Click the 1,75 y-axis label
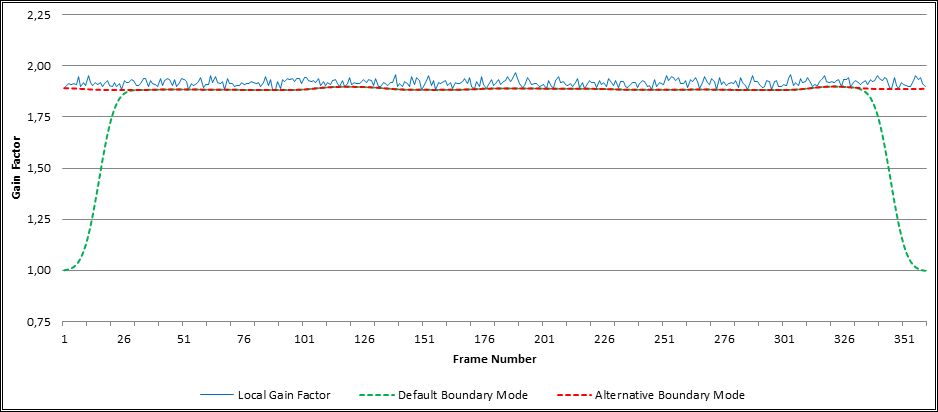 tap(39, 117)
